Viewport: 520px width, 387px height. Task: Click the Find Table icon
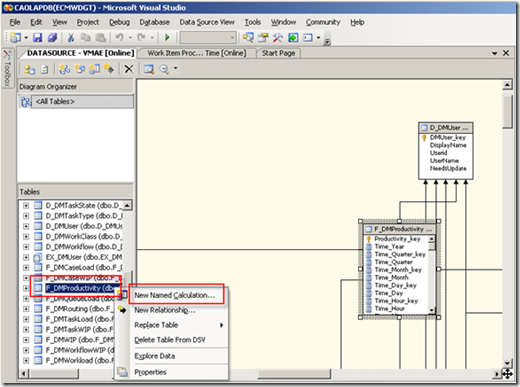[149, 69]
